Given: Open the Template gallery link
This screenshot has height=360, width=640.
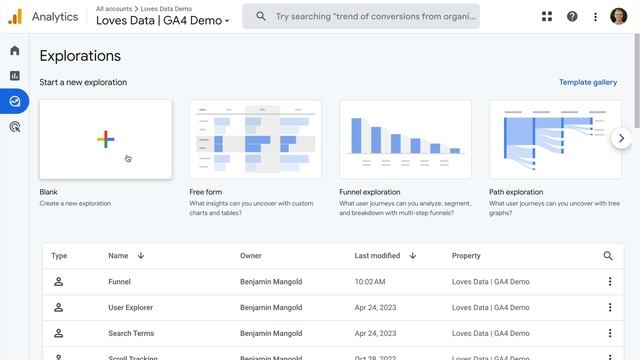Looking at the screenshot, I should click(x=588, y=82).
